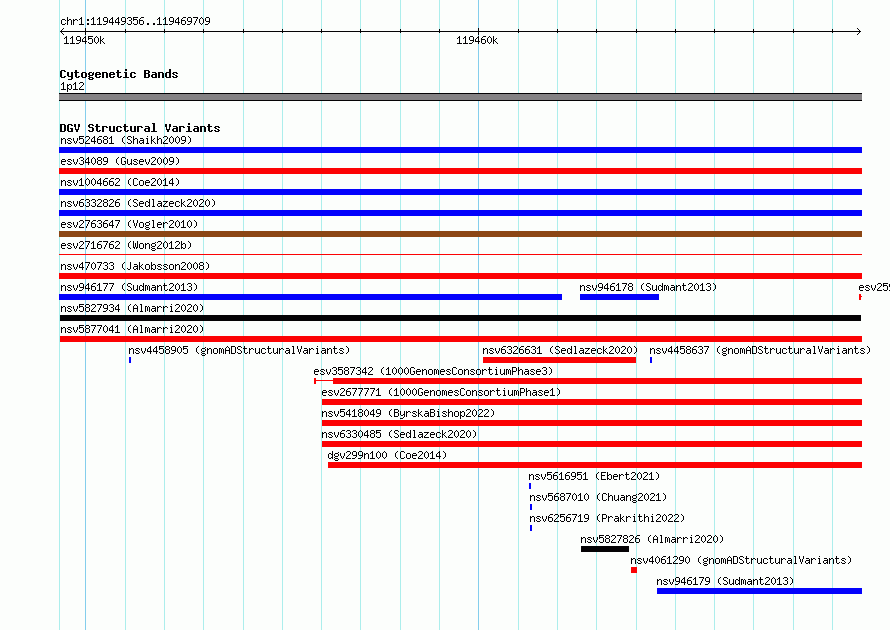Image resolution: width=890 pixels, height=630 pixels.
Task: Select the short blue nsv946178 bar
Action: point(619,297)
